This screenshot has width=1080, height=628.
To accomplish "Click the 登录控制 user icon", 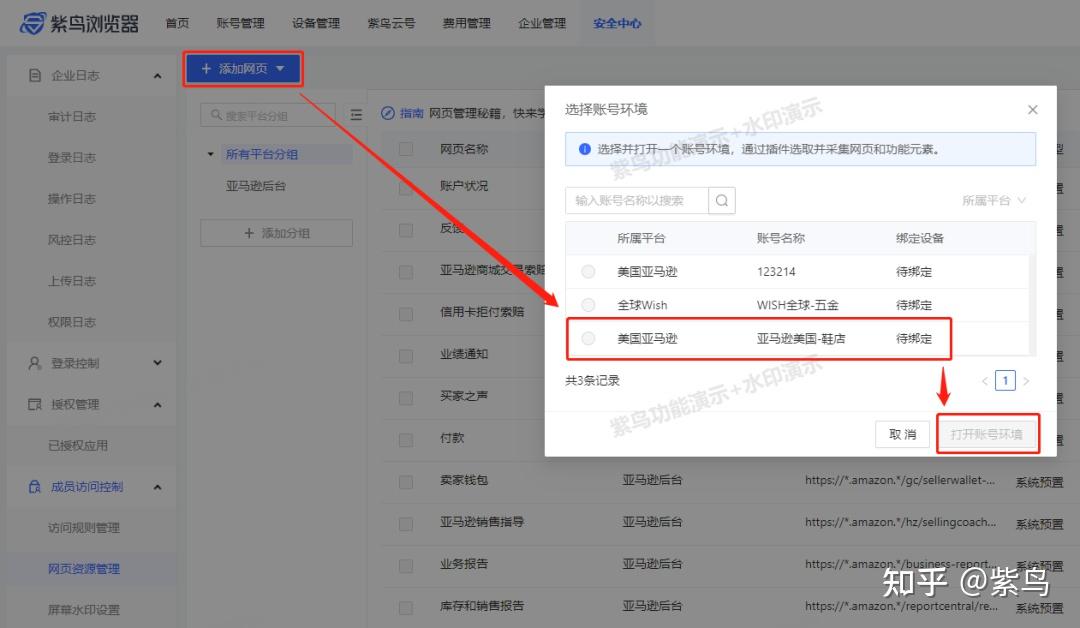I will point(34,363).
